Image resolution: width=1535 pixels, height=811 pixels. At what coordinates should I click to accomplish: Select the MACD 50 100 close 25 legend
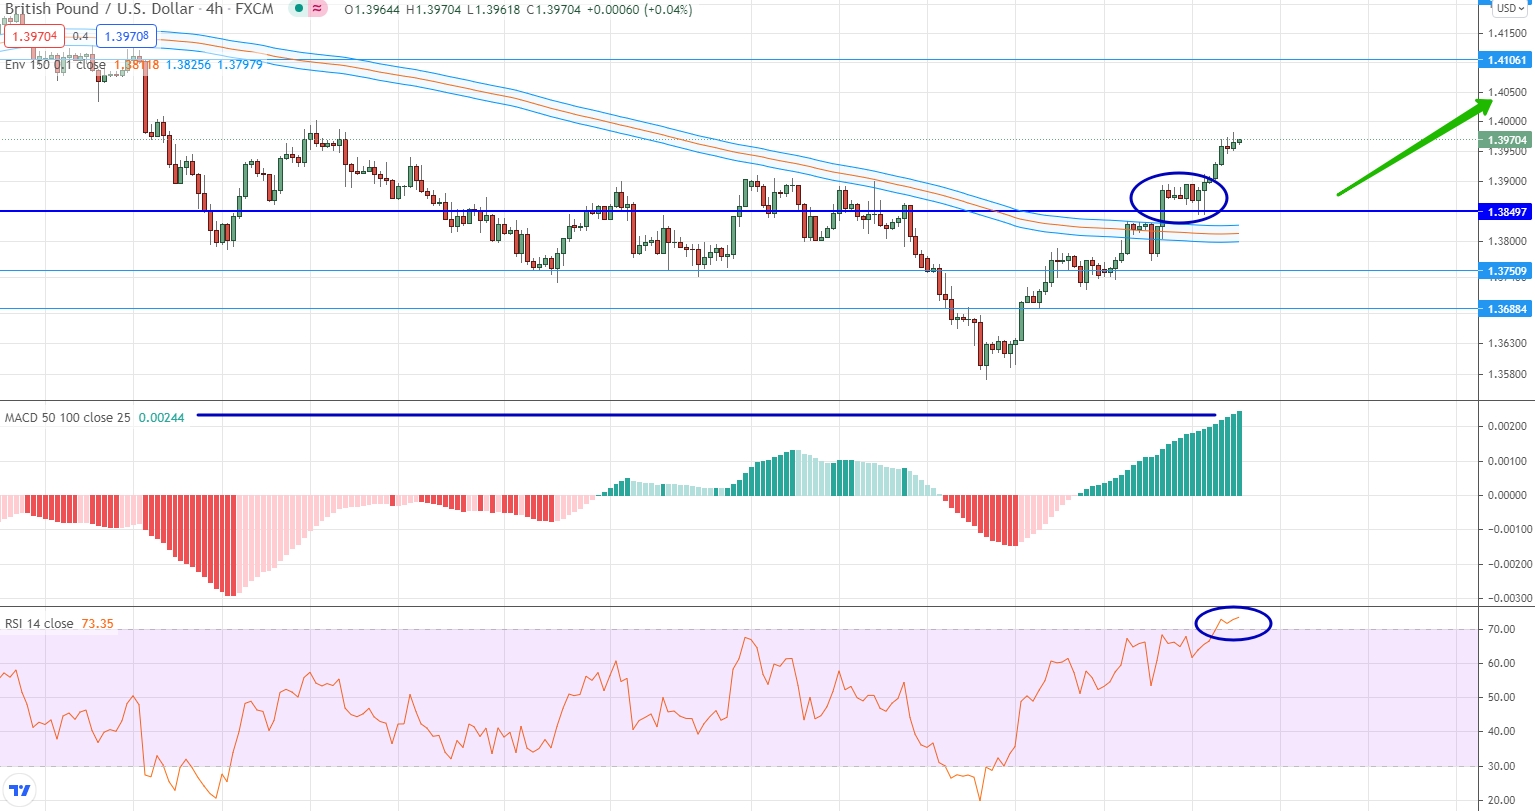point(67,418)
